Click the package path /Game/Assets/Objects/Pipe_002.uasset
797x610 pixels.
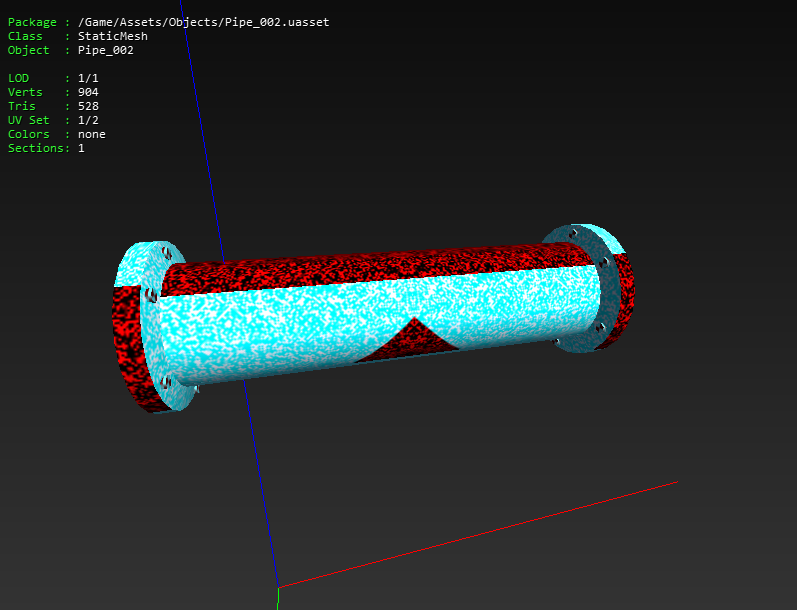click(203, 22)
